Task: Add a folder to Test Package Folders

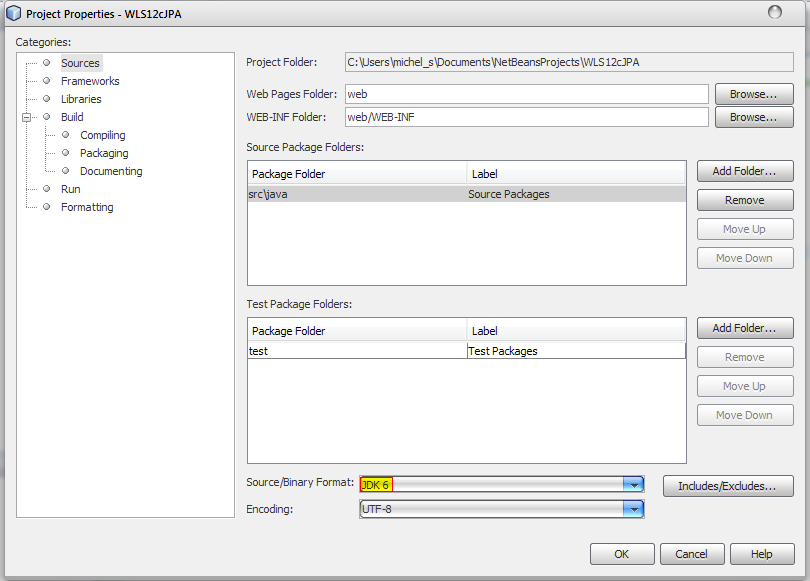Action: (x=744, y=328)
